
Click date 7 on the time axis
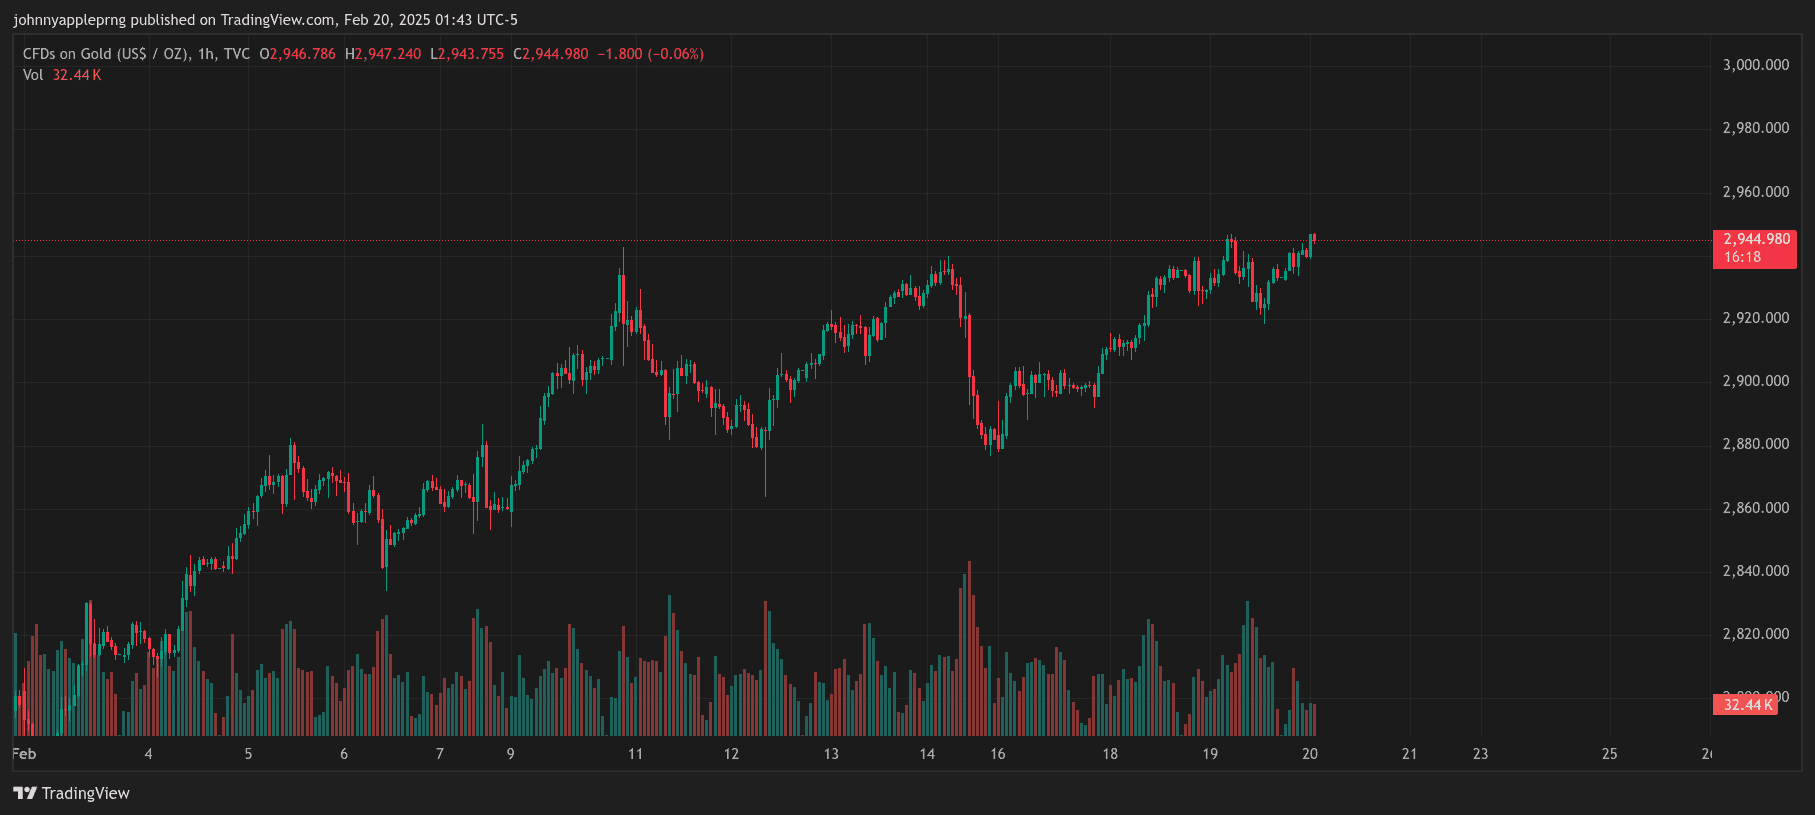(439, 754)
